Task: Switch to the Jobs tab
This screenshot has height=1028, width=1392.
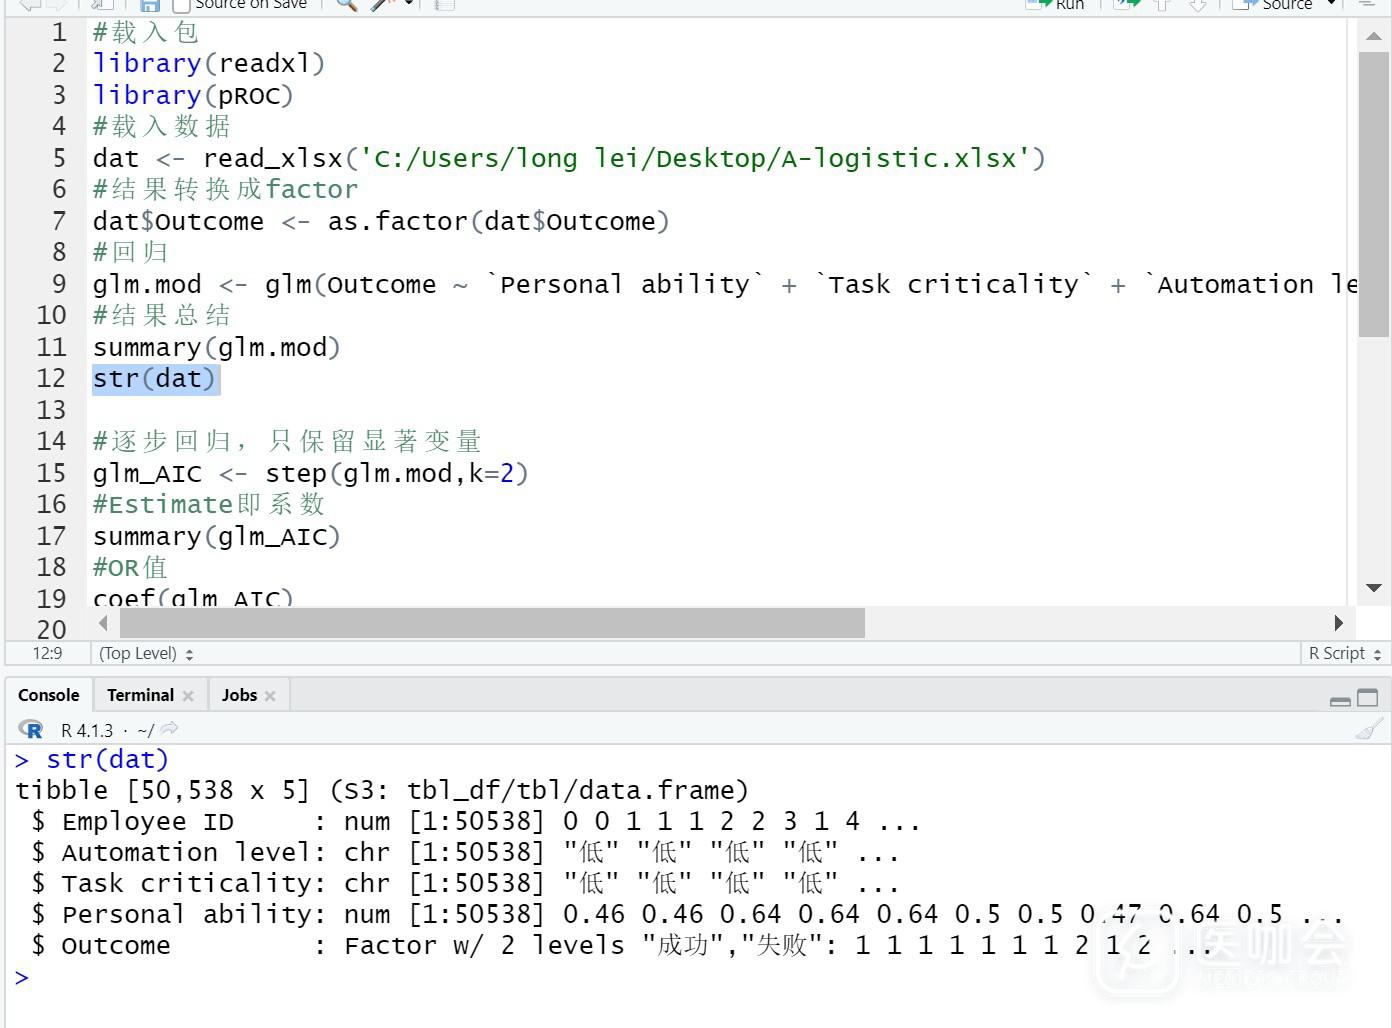Action: (x=239, y=695)
